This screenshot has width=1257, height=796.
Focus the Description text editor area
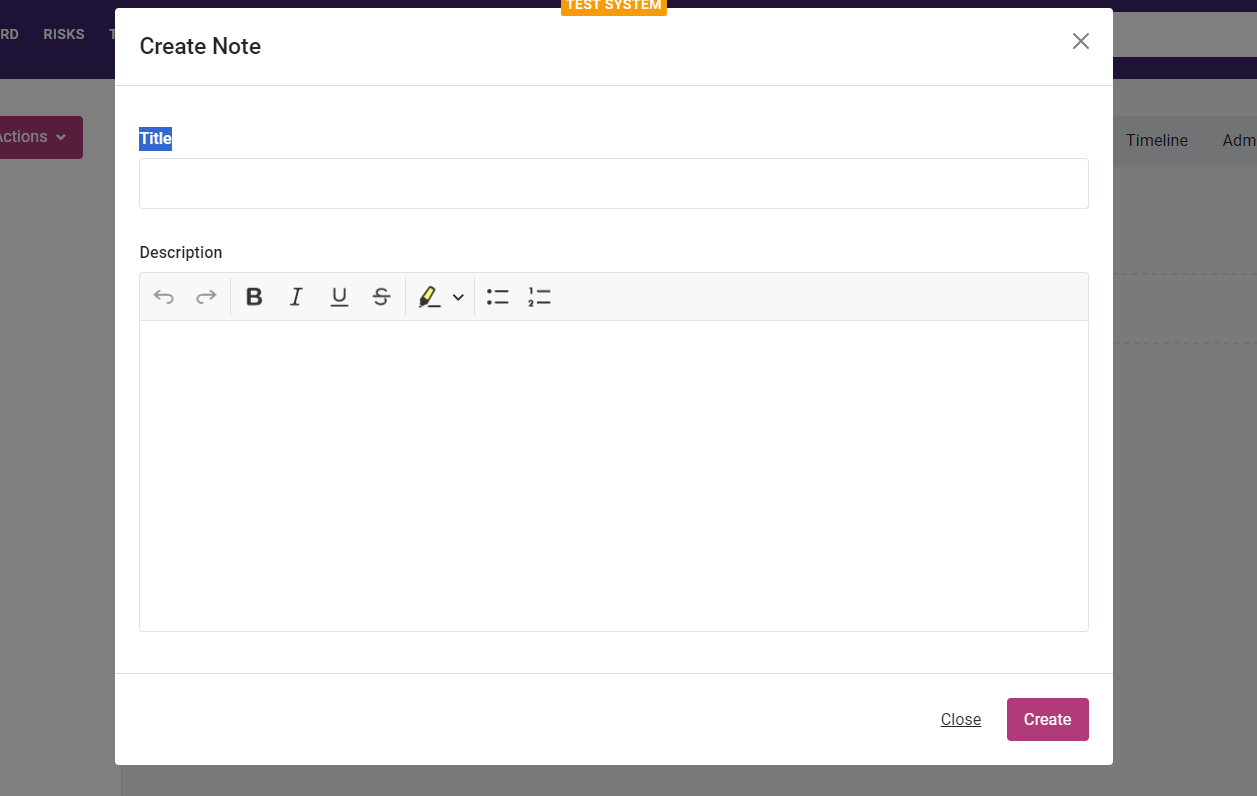613,475
